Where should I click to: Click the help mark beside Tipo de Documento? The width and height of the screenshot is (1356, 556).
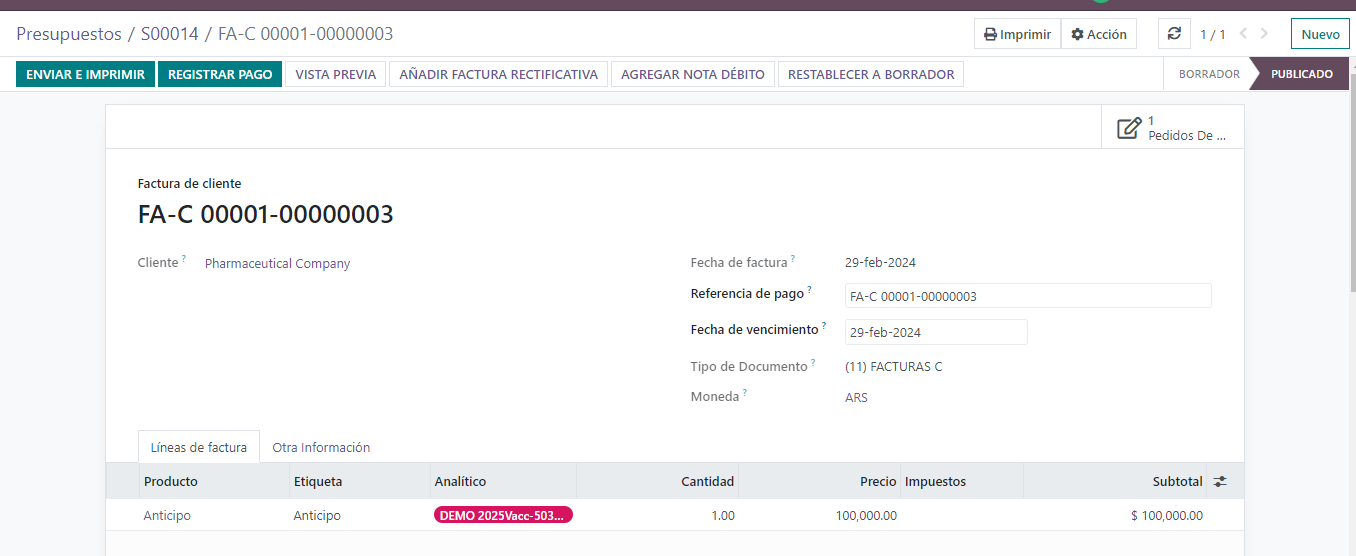[x=813, y=364]
